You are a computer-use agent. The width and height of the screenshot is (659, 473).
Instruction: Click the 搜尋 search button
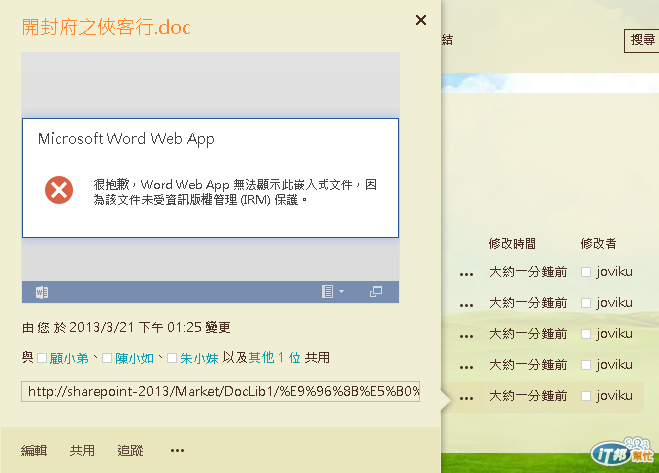642,40
